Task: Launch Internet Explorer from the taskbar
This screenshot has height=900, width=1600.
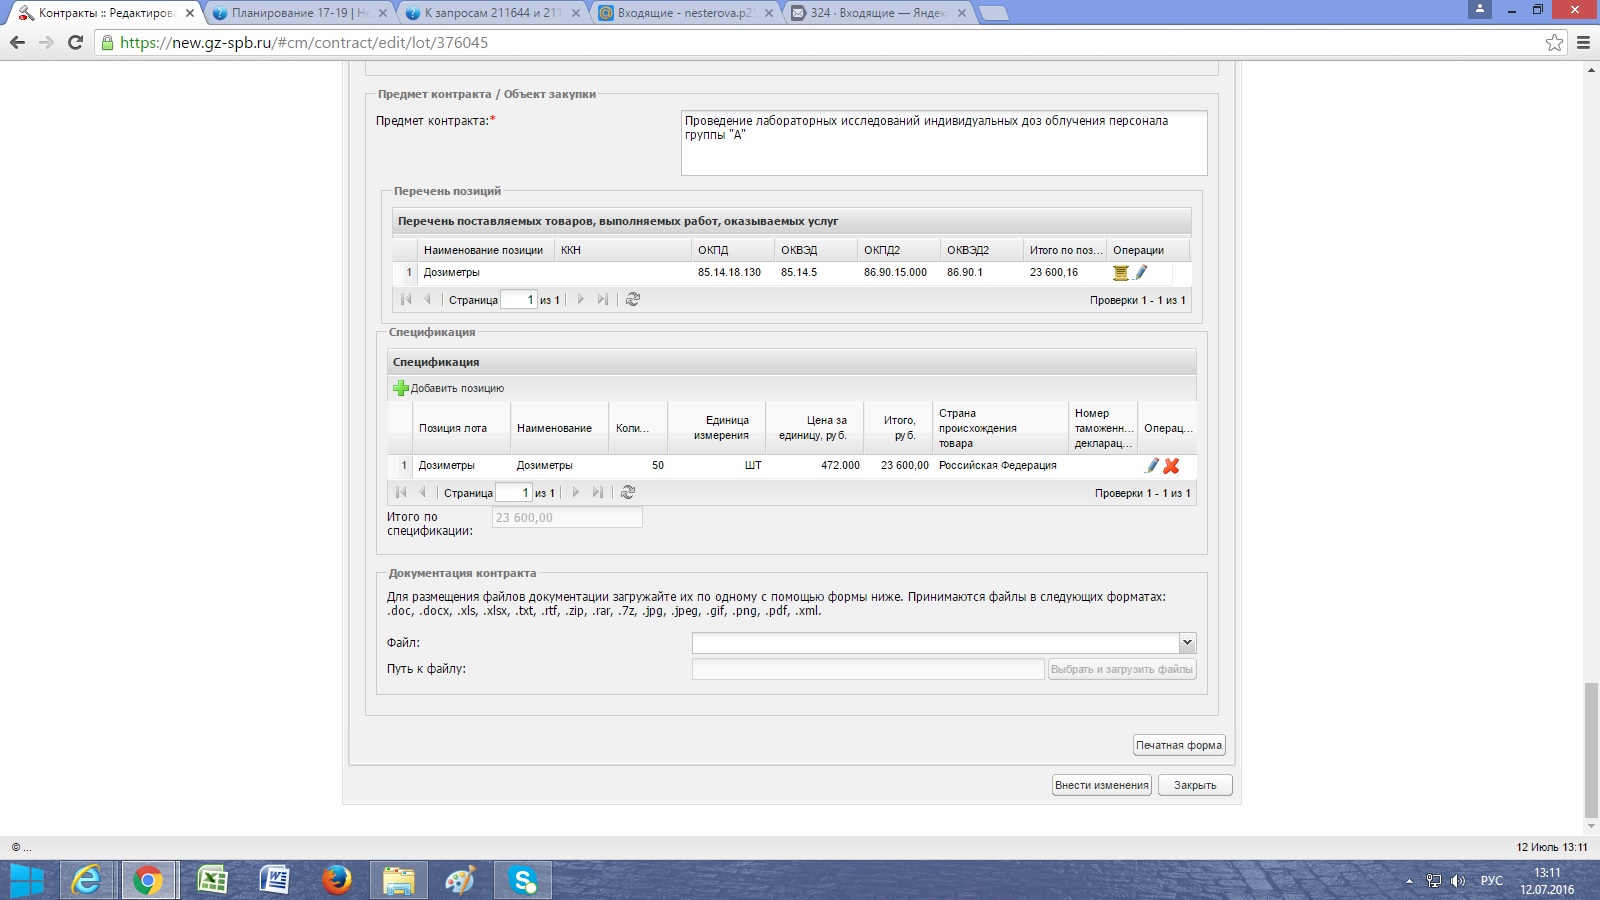Action: [x=87, y=880]
